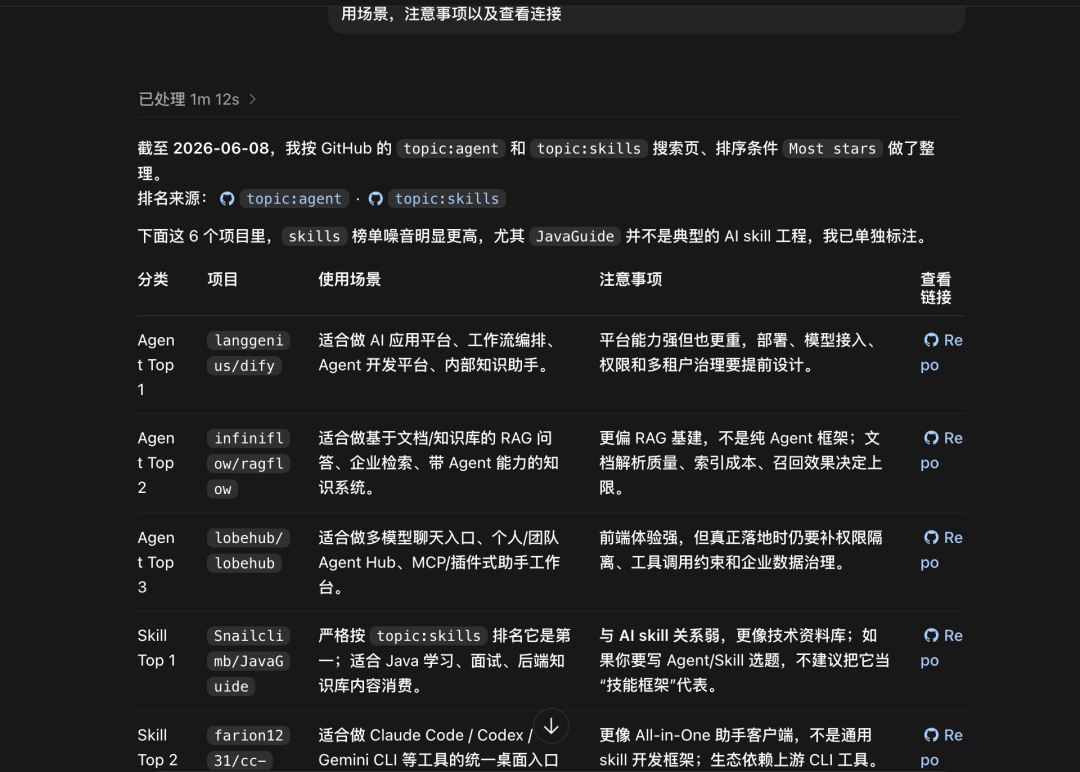1080x772 pixels.
Task: Open the Repo link for lobehub/lobehub
Action: coord(942,550)
